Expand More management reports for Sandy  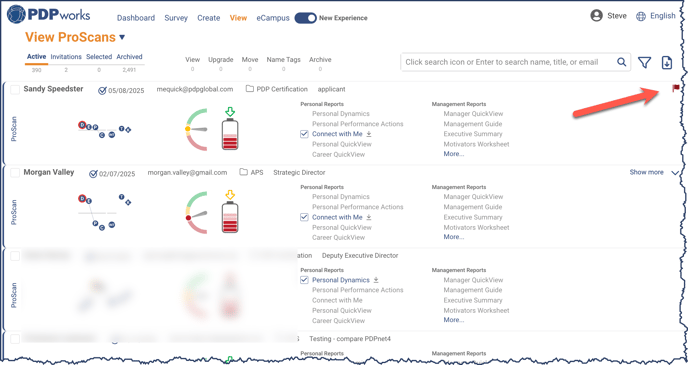tap(454, 154)
